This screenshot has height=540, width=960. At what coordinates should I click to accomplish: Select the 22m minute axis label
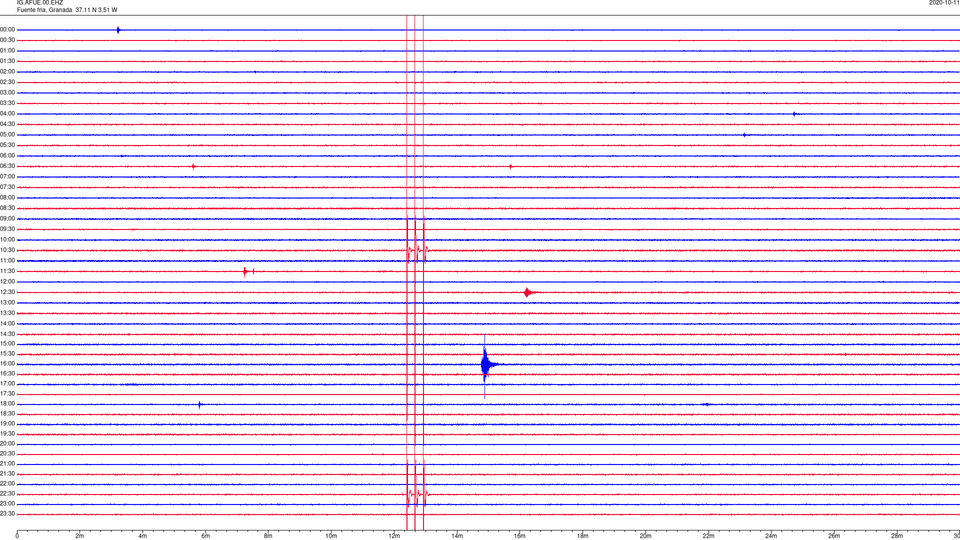click(708, 536)
